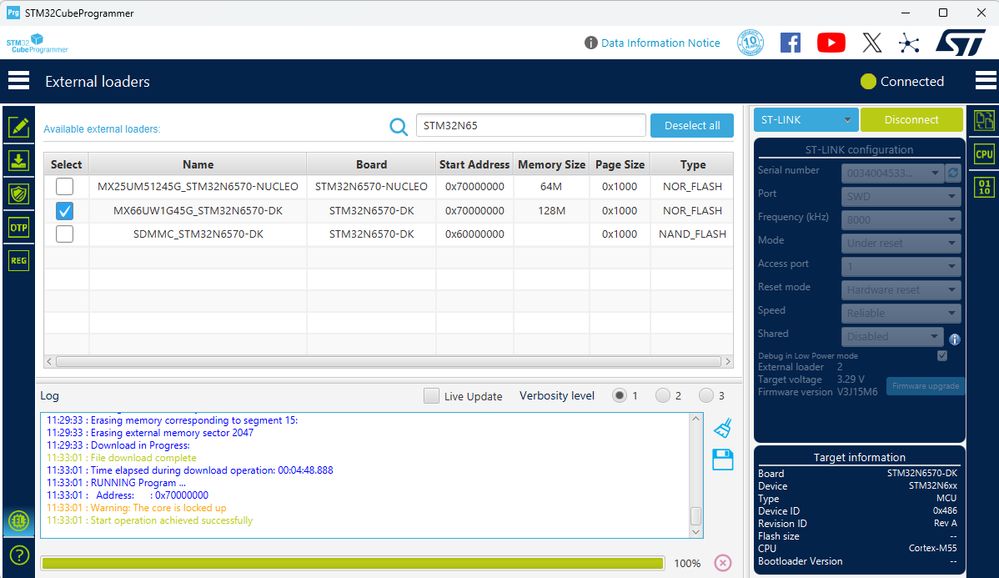Open the right hamburger menu
999x578 pixels.
point(986,81)
